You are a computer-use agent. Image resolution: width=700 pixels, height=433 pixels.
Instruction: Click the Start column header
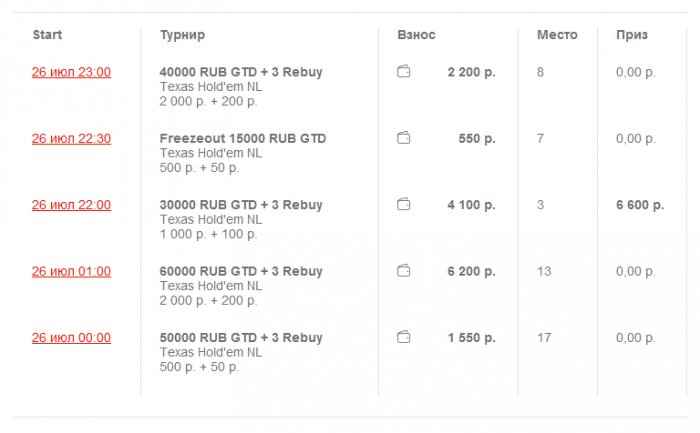(47, 35)
